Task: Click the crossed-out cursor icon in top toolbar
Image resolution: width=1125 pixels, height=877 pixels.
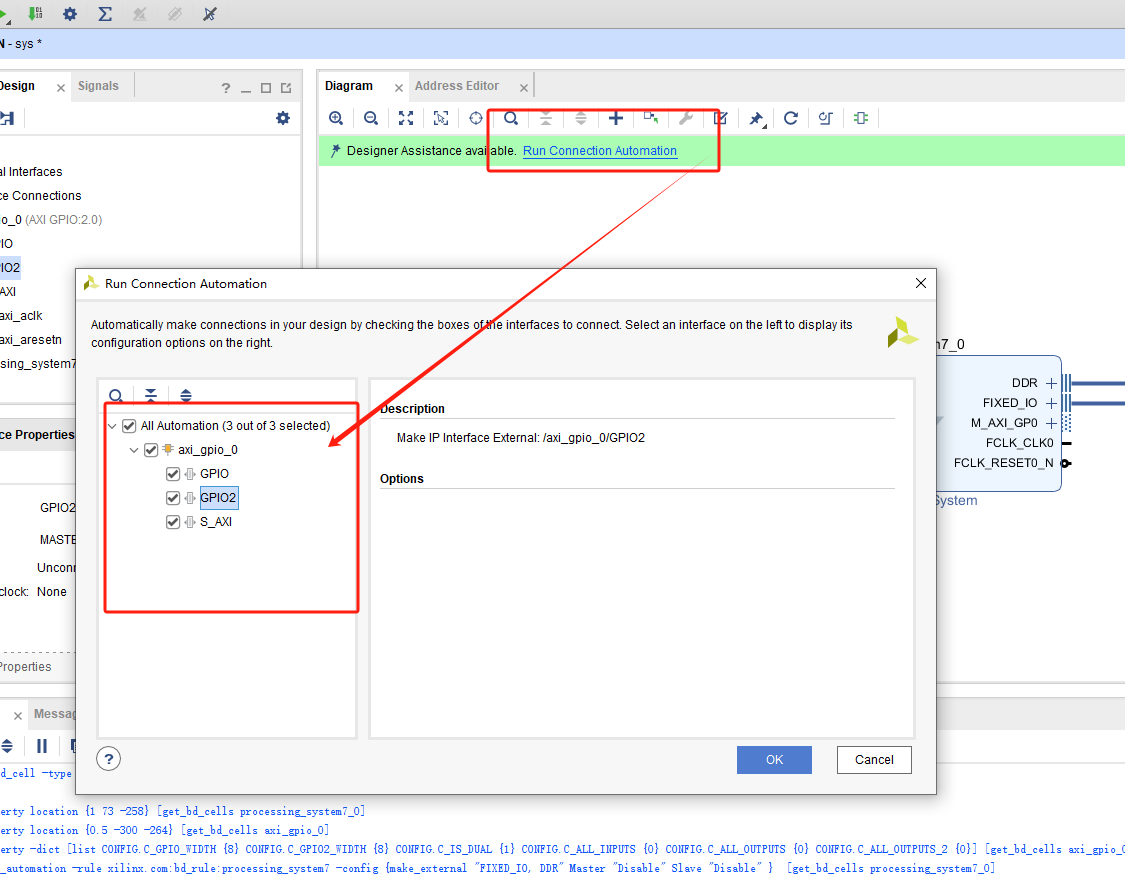Action: point(210,14)
